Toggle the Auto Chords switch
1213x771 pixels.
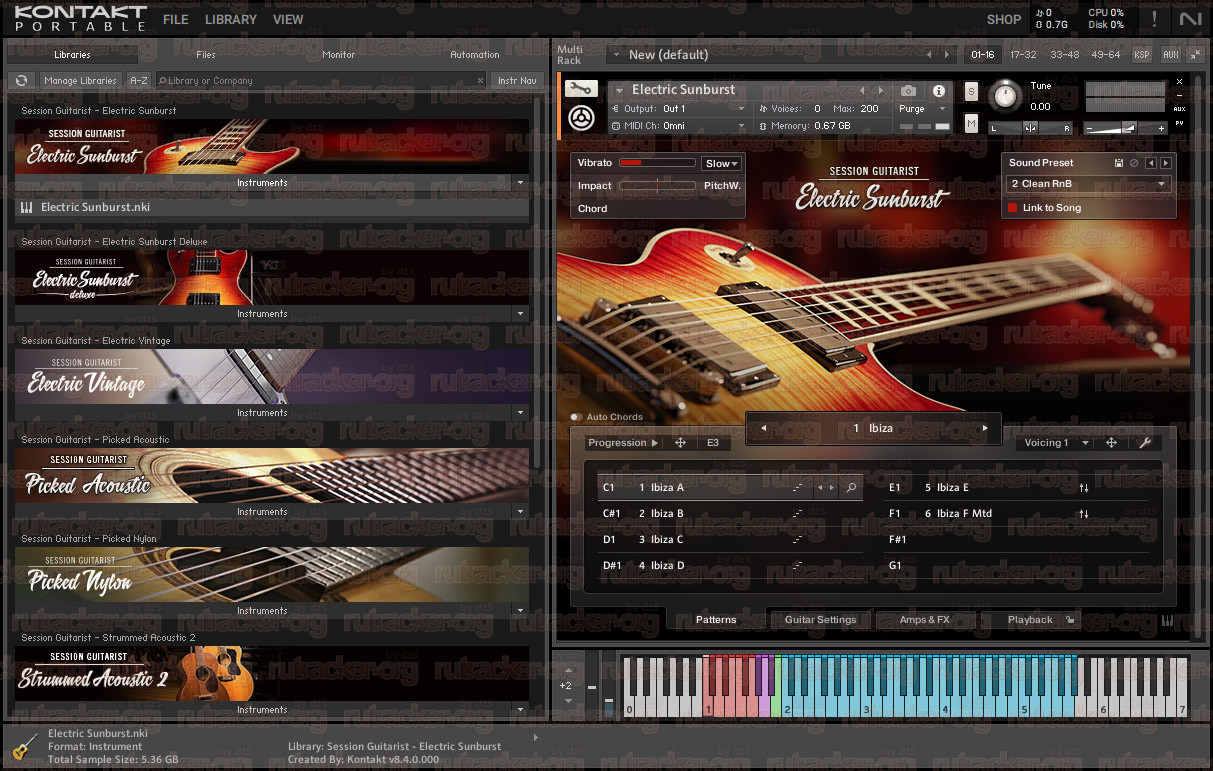click(576, 417)
